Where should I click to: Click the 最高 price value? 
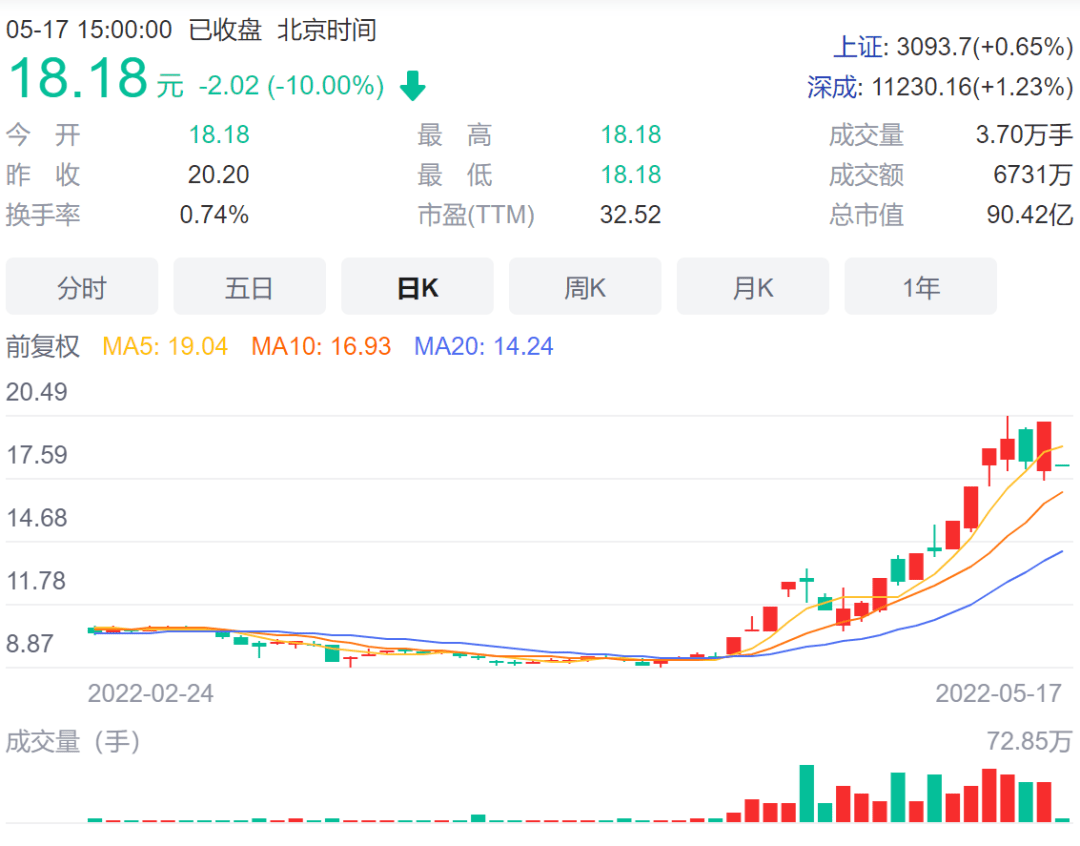click(630, 134)
